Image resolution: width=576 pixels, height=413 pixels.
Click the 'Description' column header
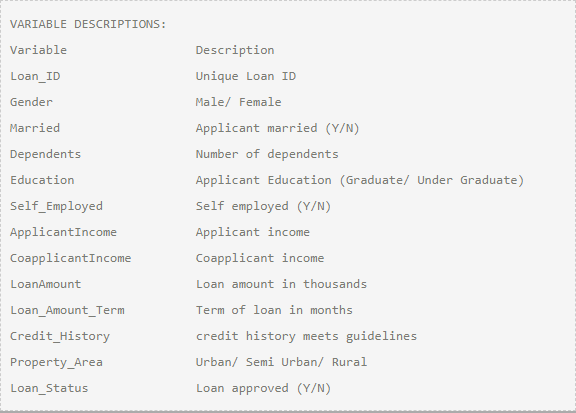[x=235, y=50]
